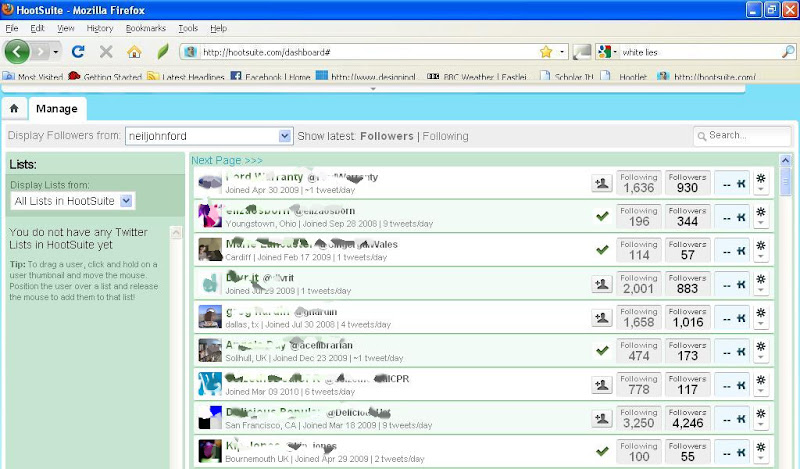Open the Bookmarks menu
800x469 pixels.
(146, 28)
